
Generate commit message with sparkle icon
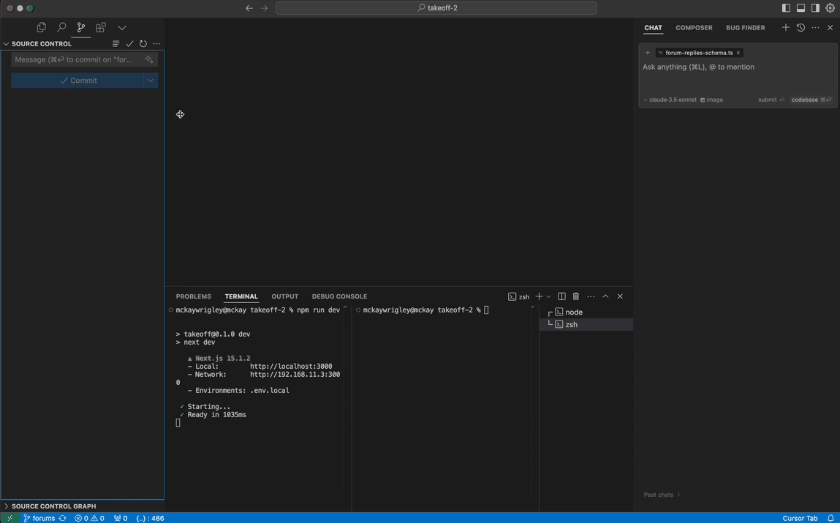[x=149, y=59]
